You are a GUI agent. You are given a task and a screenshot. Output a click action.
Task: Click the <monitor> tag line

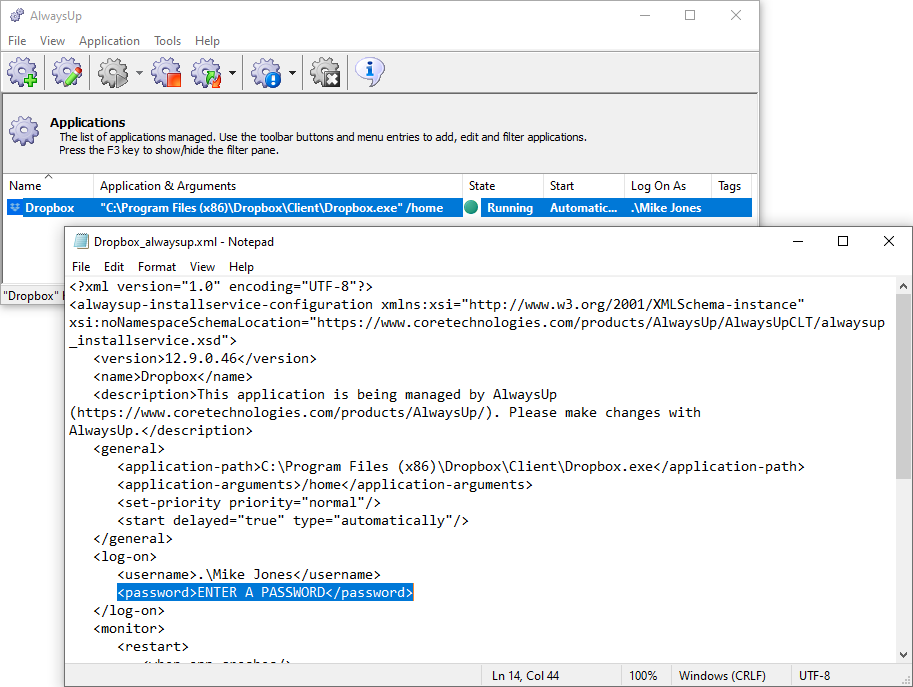[129, 629]
